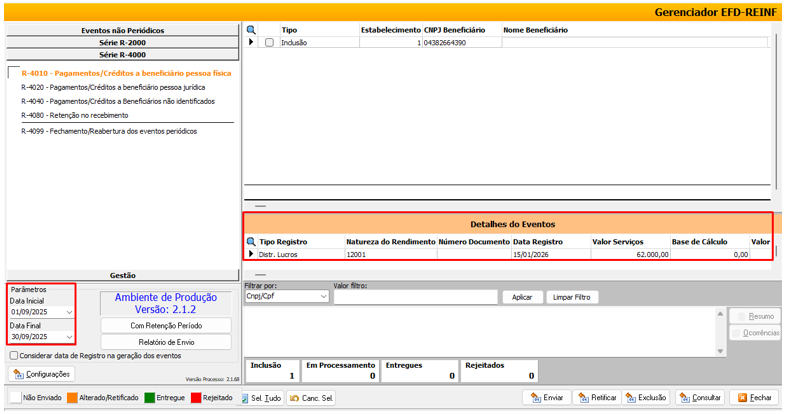Screen dimensions: 787x414
Task: Open the Data Final date dropdown
Action: (68, 338)
